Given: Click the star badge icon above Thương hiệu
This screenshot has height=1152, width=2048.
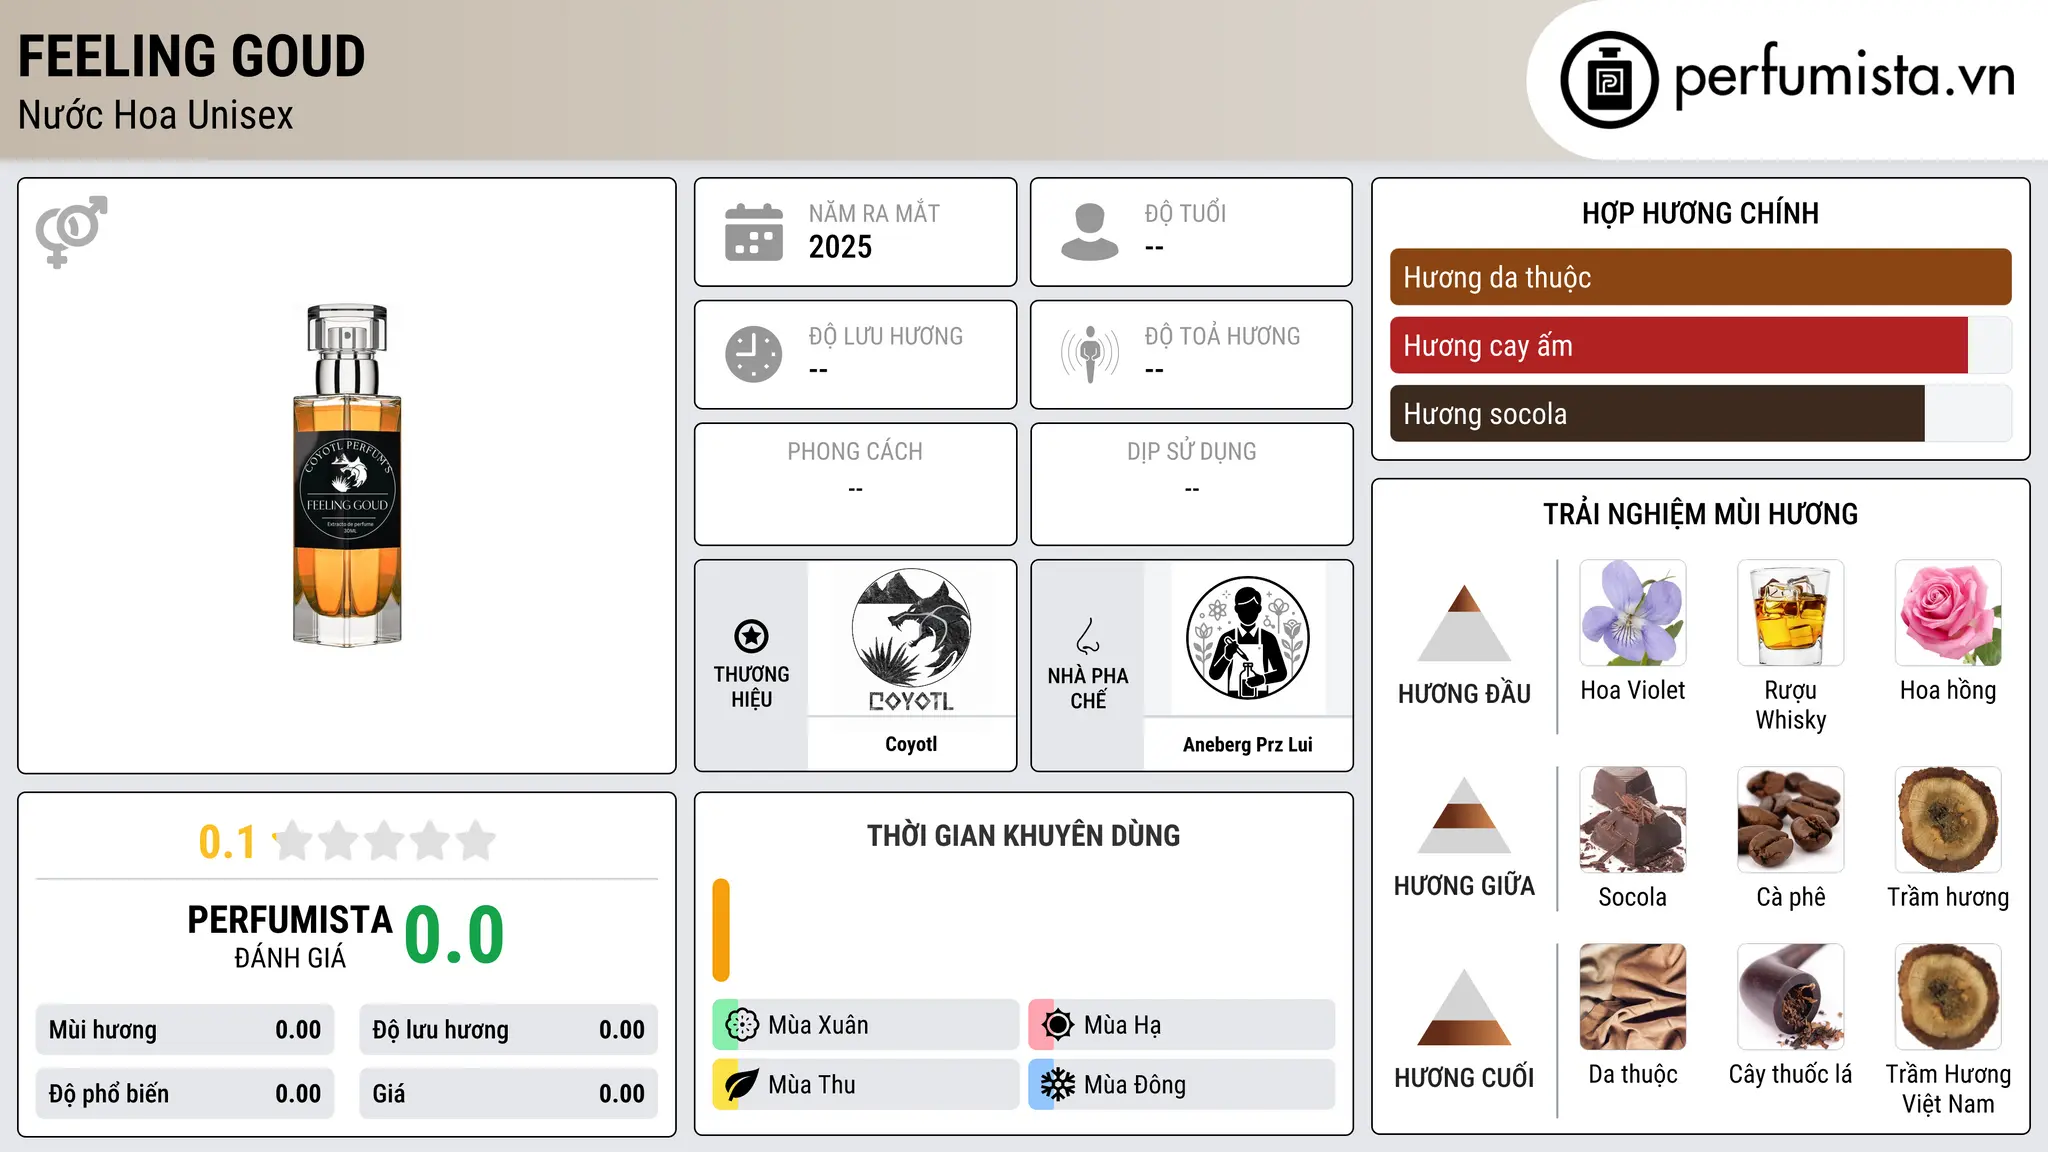Looking at the screenshot, I should (x=751, y=636).
